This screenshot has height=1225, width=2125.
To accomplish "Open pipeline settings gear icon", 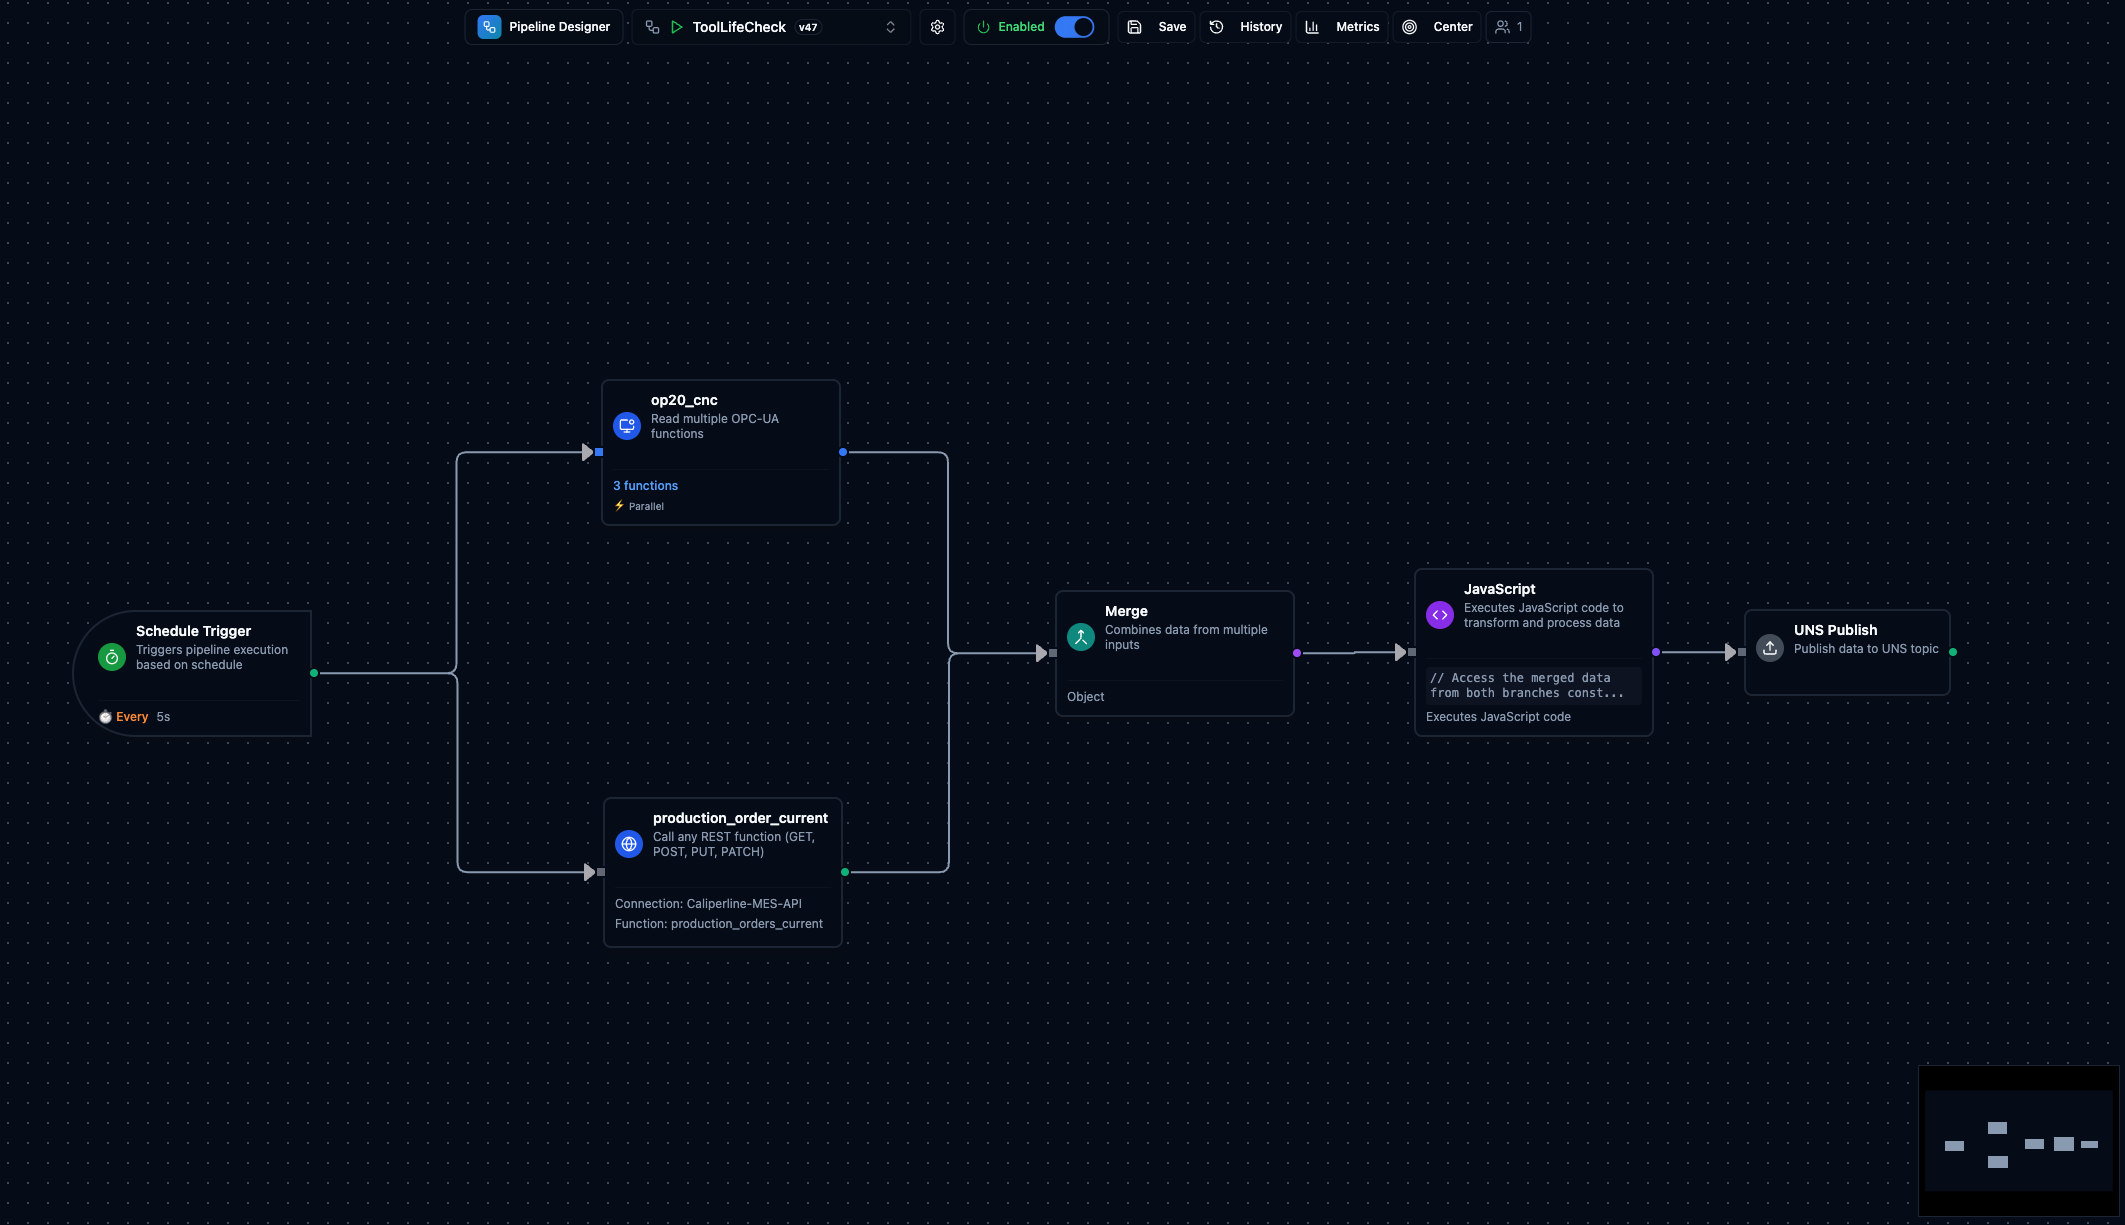I will coord(937,27).
